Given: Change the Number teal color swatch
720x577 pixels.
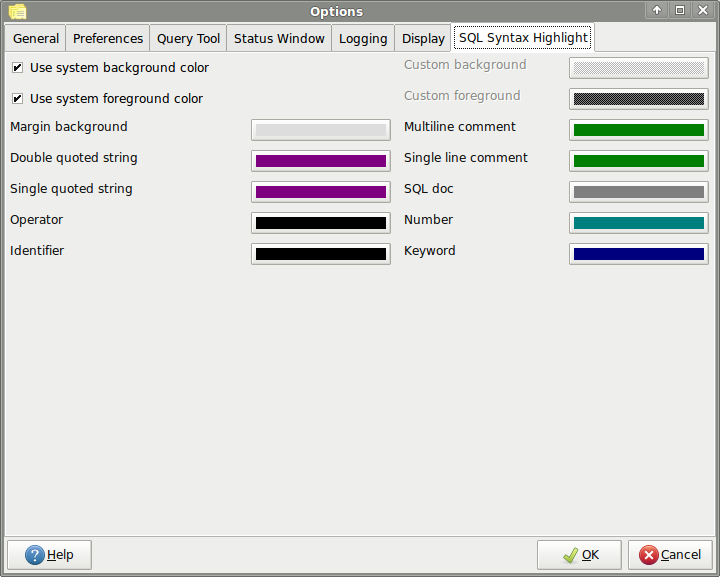Looking at the screenshot, I should click(638, 223).
